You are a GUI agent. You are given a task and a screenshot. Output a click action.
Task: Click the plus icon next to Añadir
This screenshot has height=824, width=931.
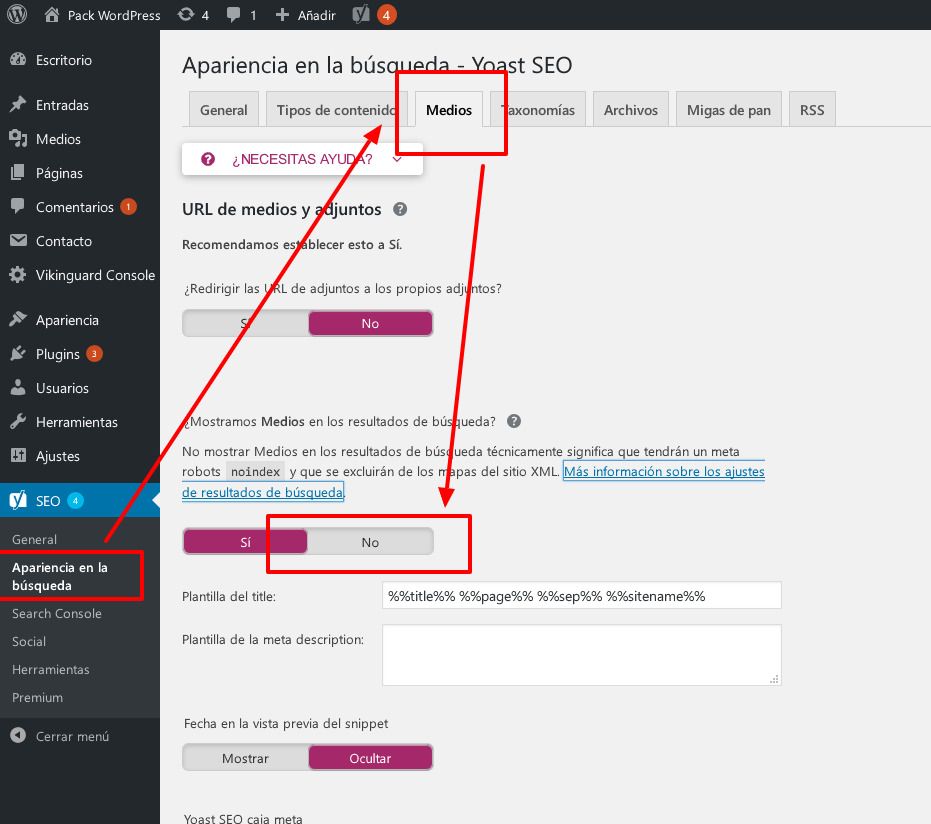[282, 15]
